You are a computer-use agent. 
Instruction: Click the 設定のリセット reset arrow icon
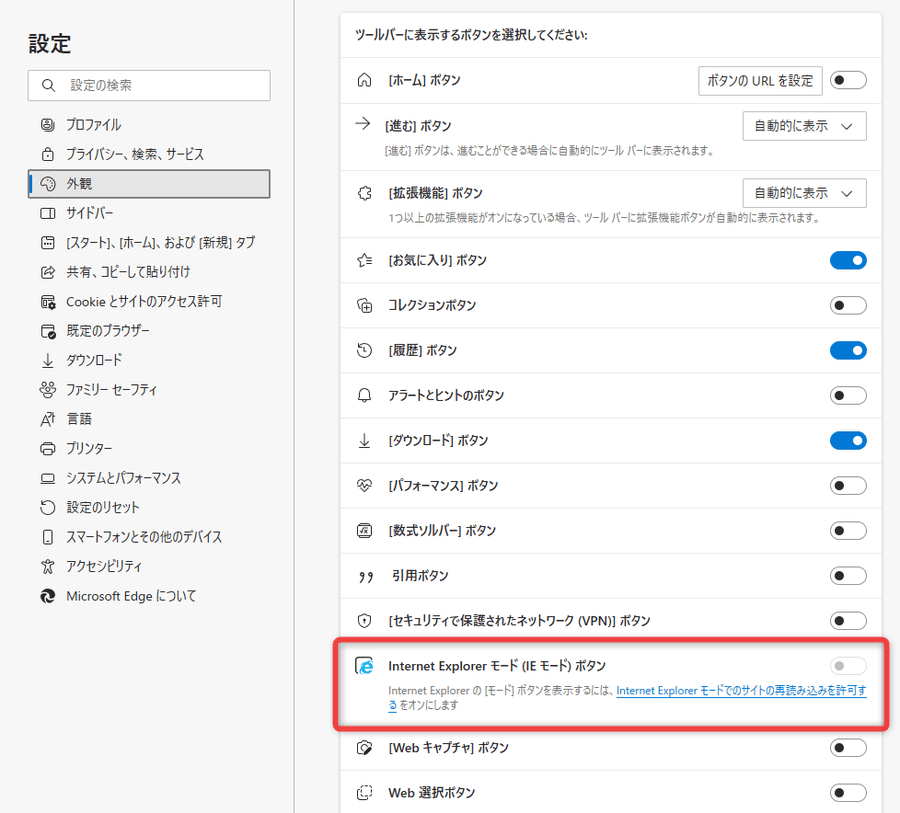pos(48,508)
